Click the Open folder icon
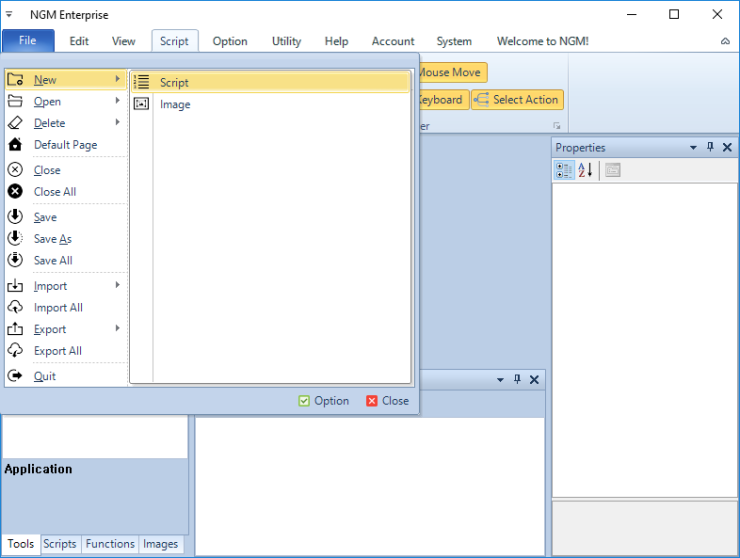 tap(15, 101)
